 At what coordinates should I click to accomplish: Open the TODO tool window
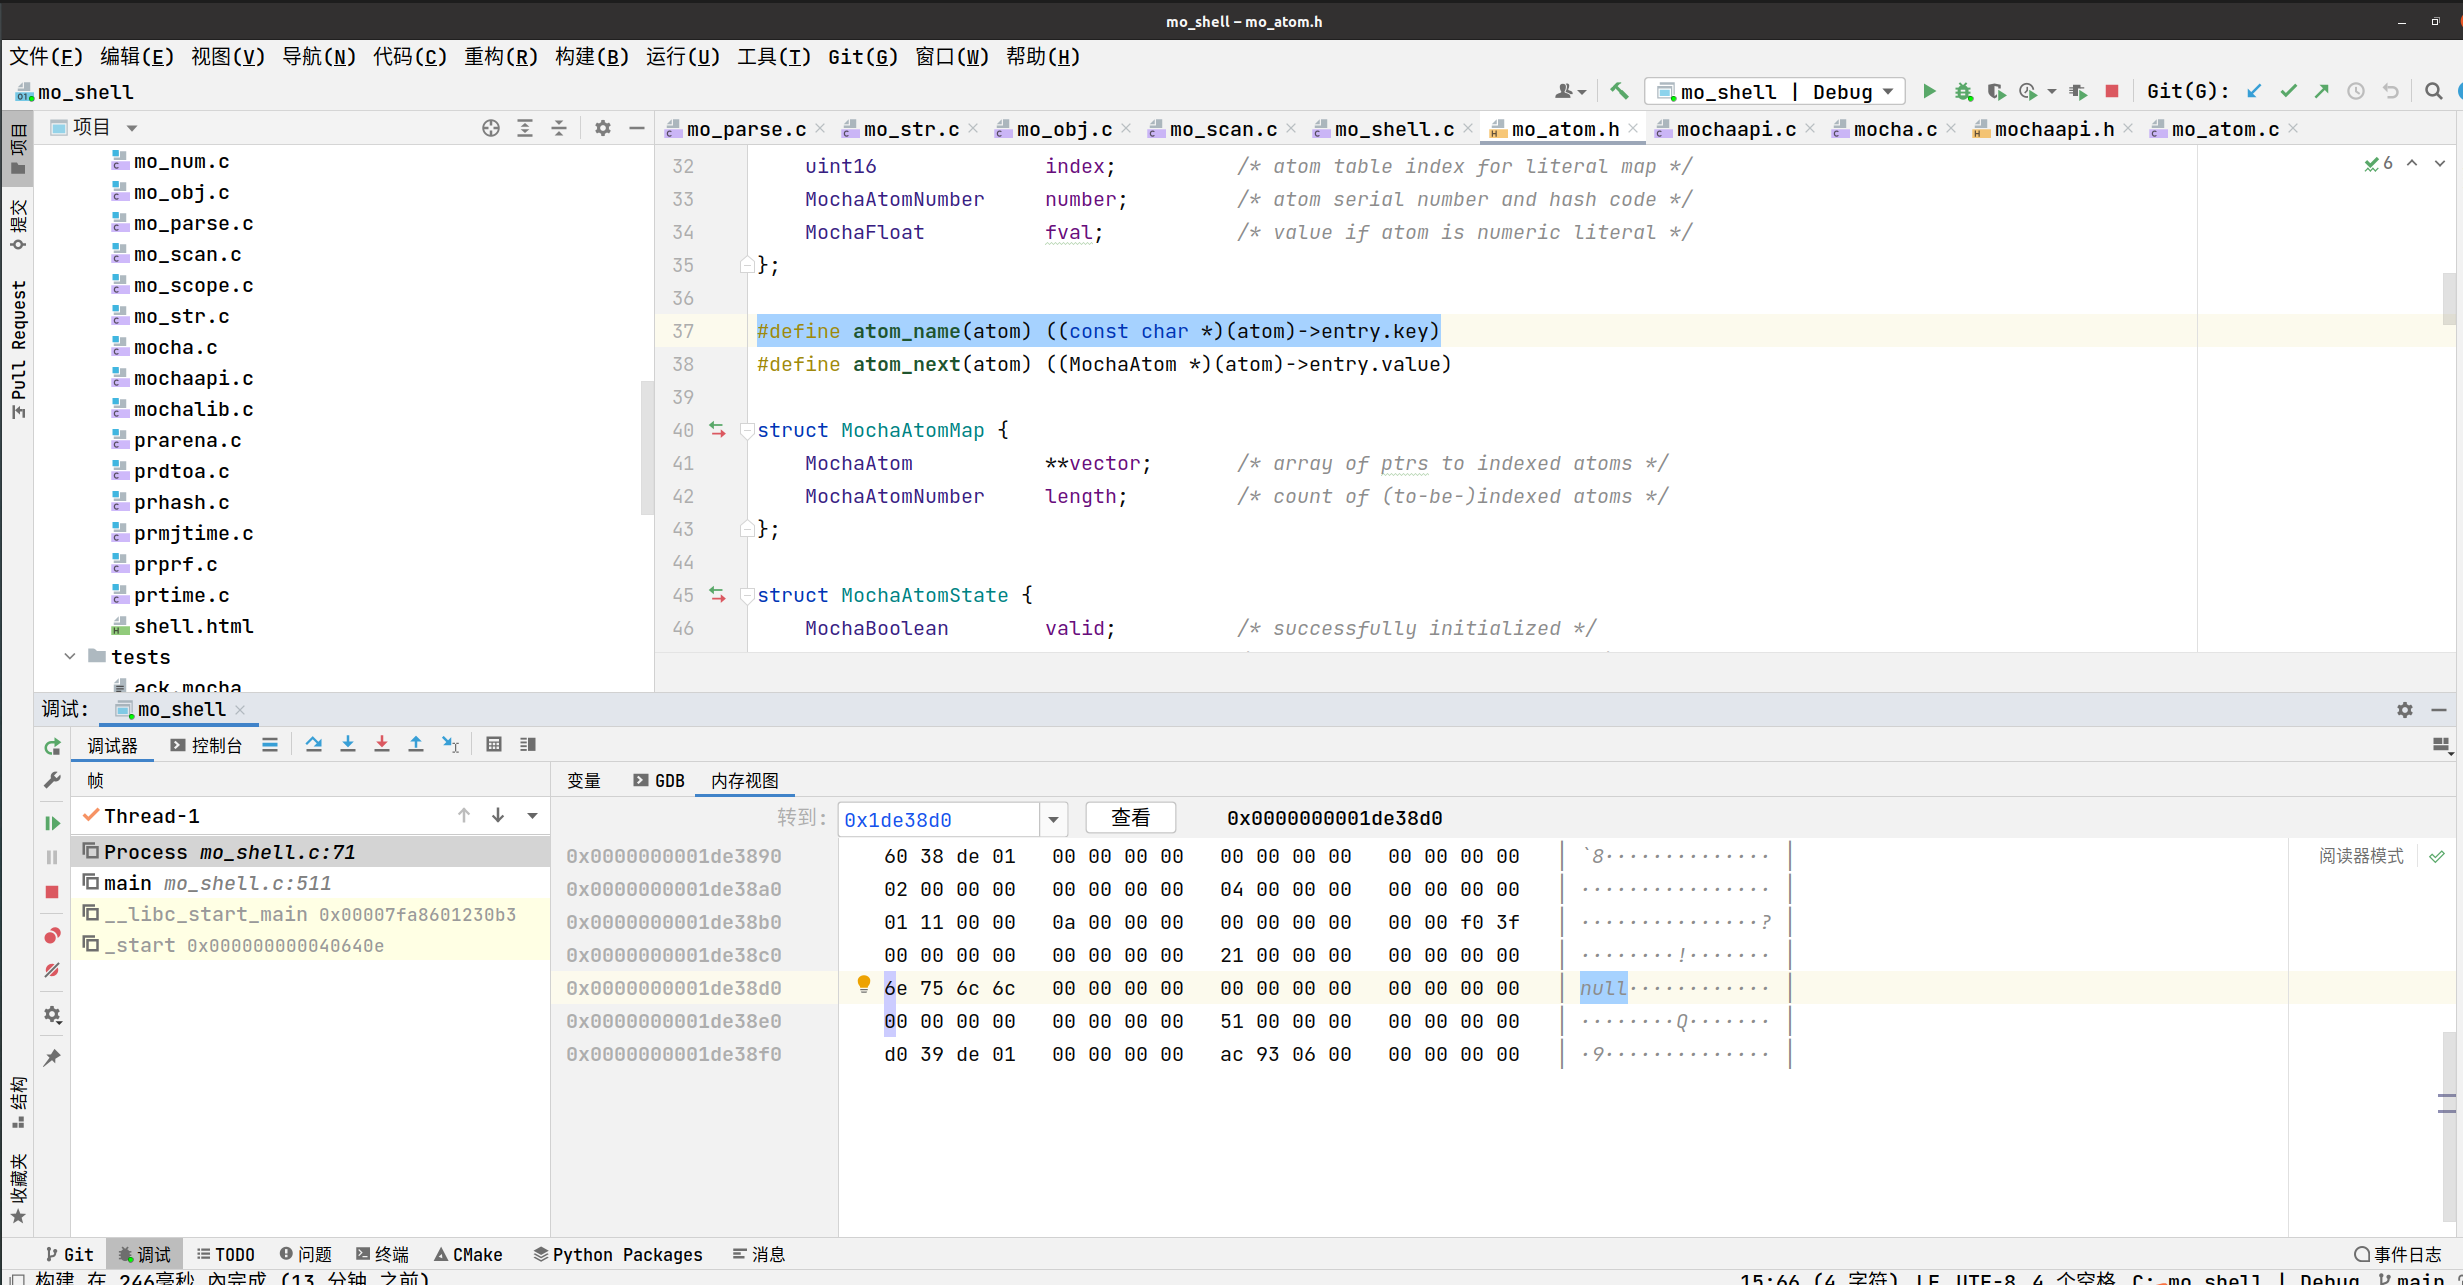(x=226, y=1254)
